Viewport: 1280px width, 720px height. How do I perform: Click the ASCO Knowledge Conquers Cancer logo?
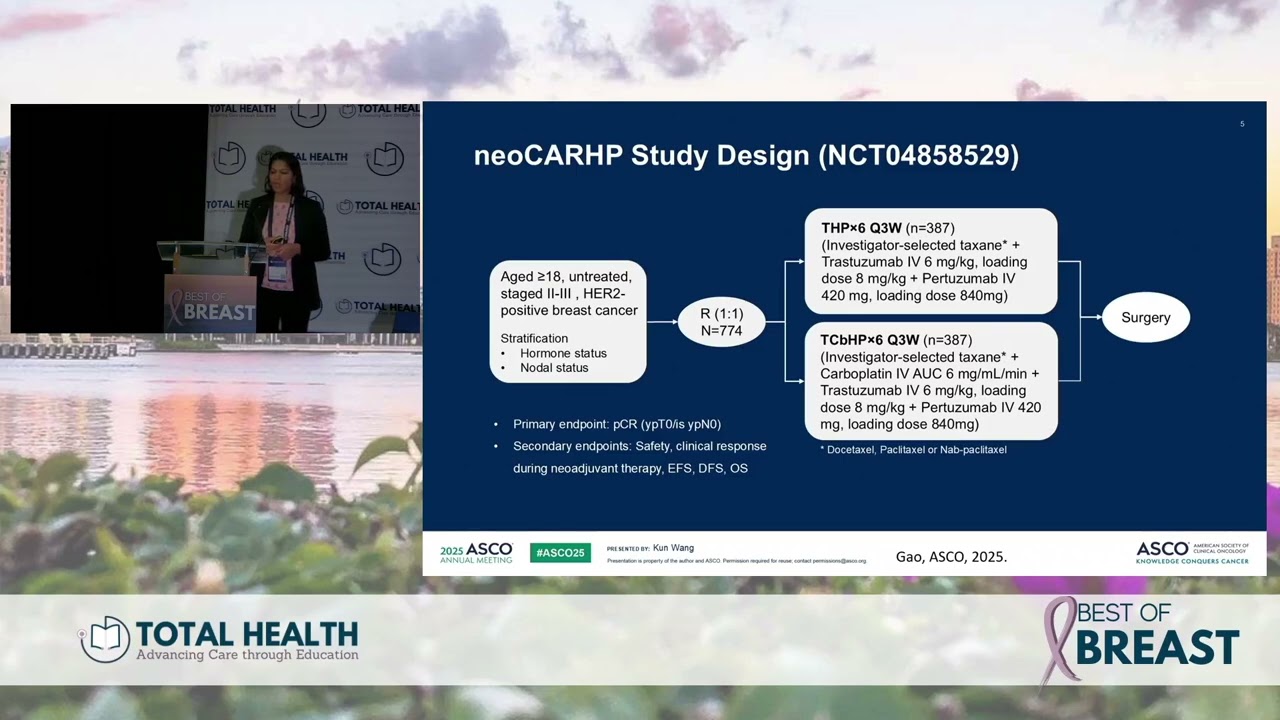pos(1192,553)
